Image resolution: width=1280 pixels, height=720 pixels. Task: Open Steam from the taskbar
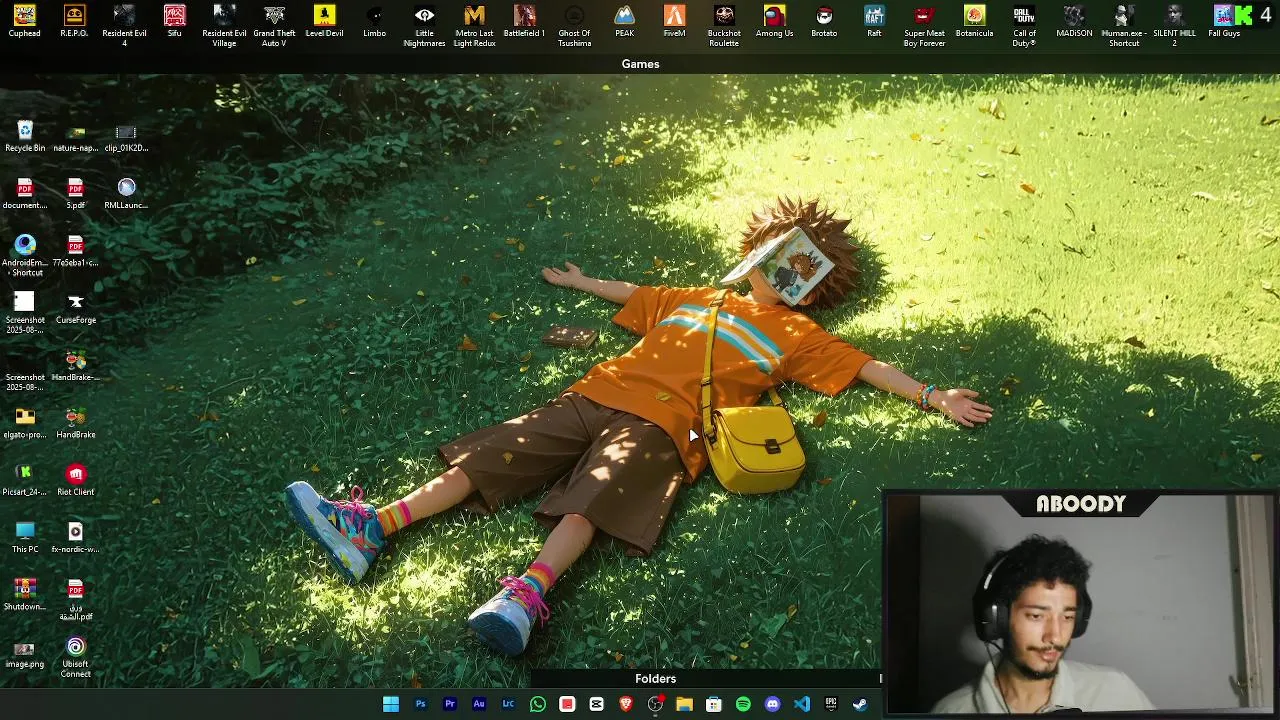[860, 704]
